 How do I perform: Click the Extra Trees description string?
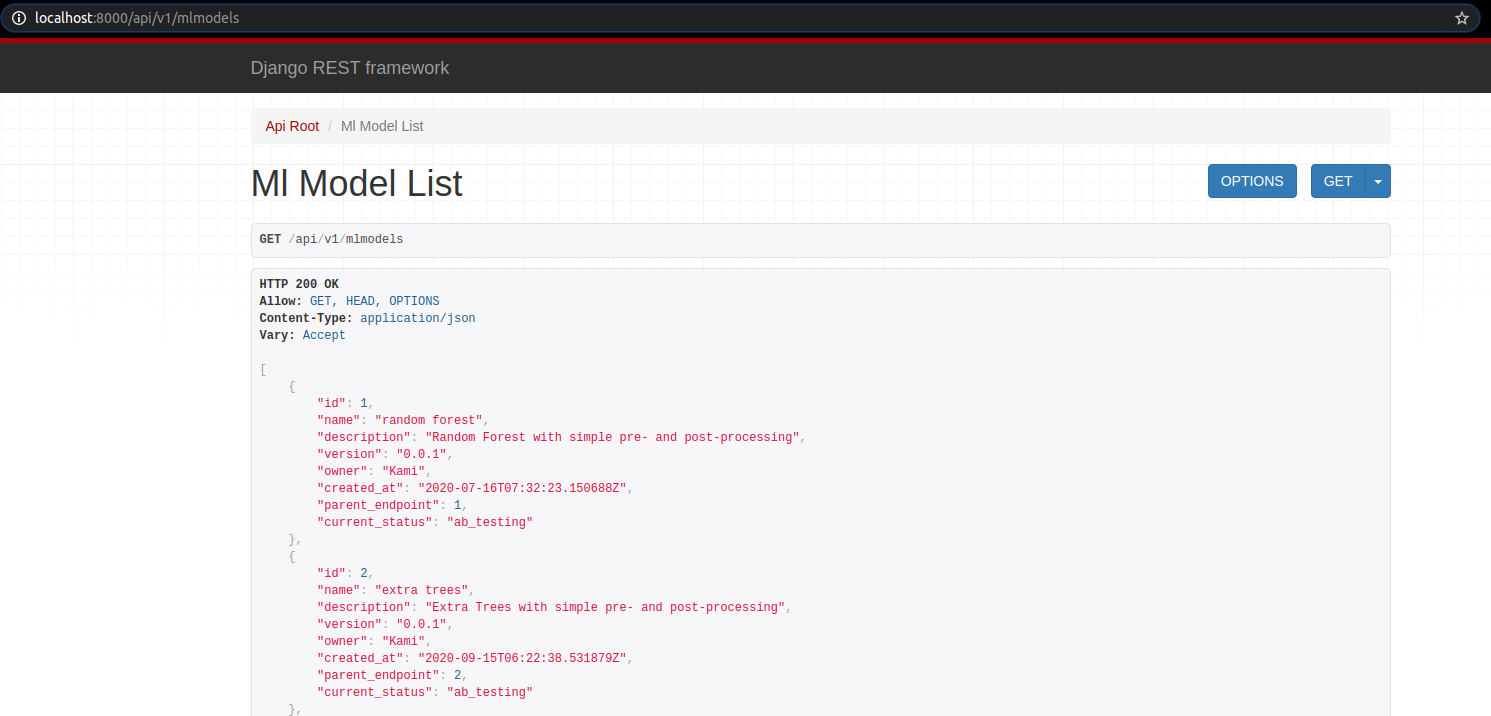coord(606,607)
